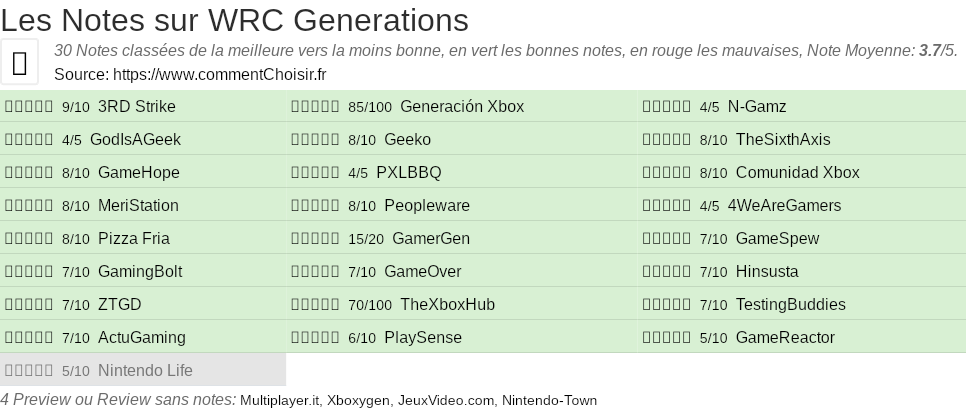966x411 pixels.
Task: Click the icon box left of the subtitle
Action: [x=20, y=62]
